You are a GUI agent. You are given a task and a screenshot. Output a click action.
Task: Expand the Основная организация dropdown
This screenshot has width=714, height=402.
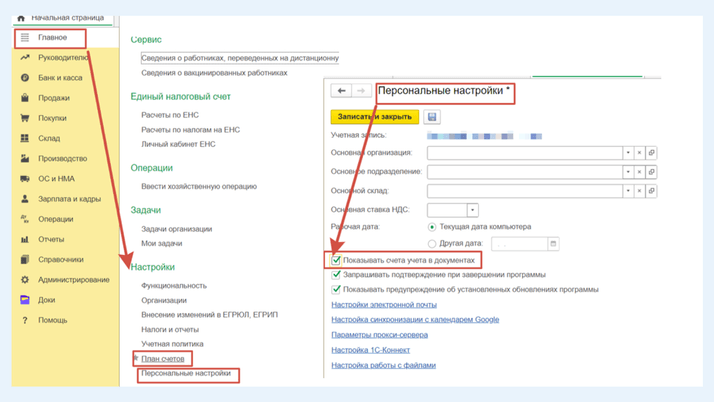pyautogui.click(x=628, y=154)
